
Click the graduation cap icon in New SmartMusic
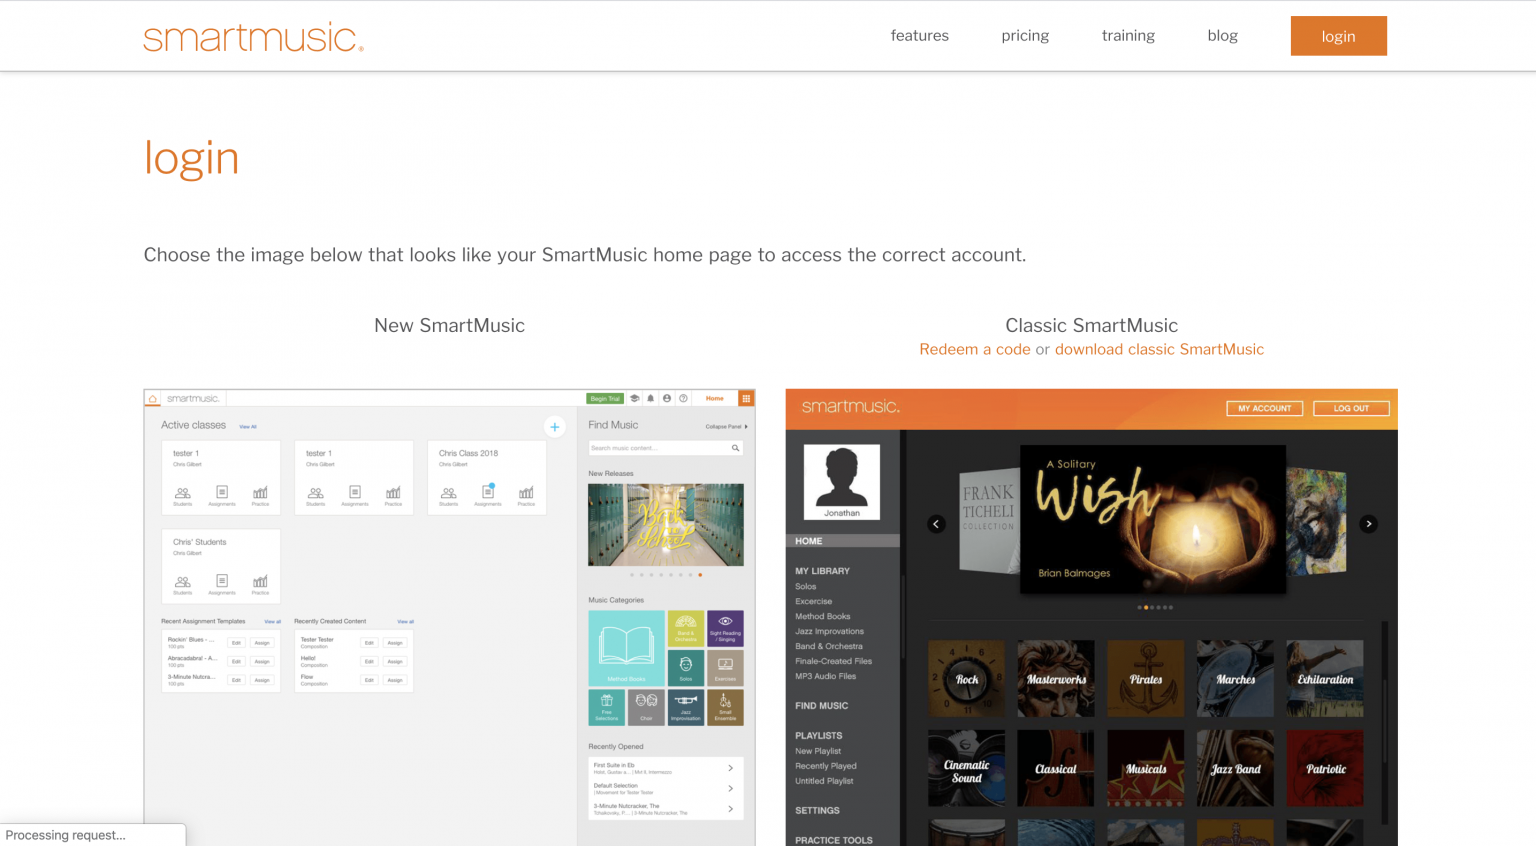pyautogui.click(x=634, y=398)
